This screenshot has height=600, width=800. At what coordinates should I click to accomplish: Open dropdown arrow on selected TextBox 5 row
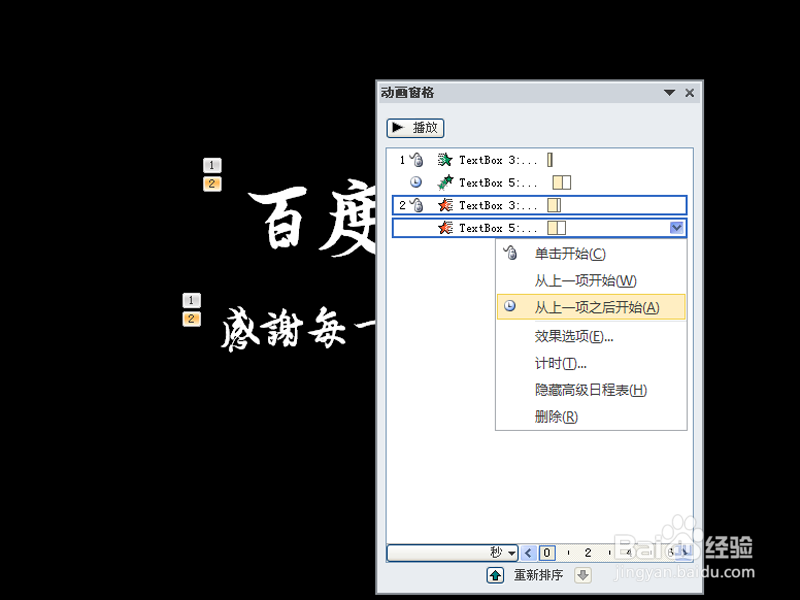[x=677, y=228]
